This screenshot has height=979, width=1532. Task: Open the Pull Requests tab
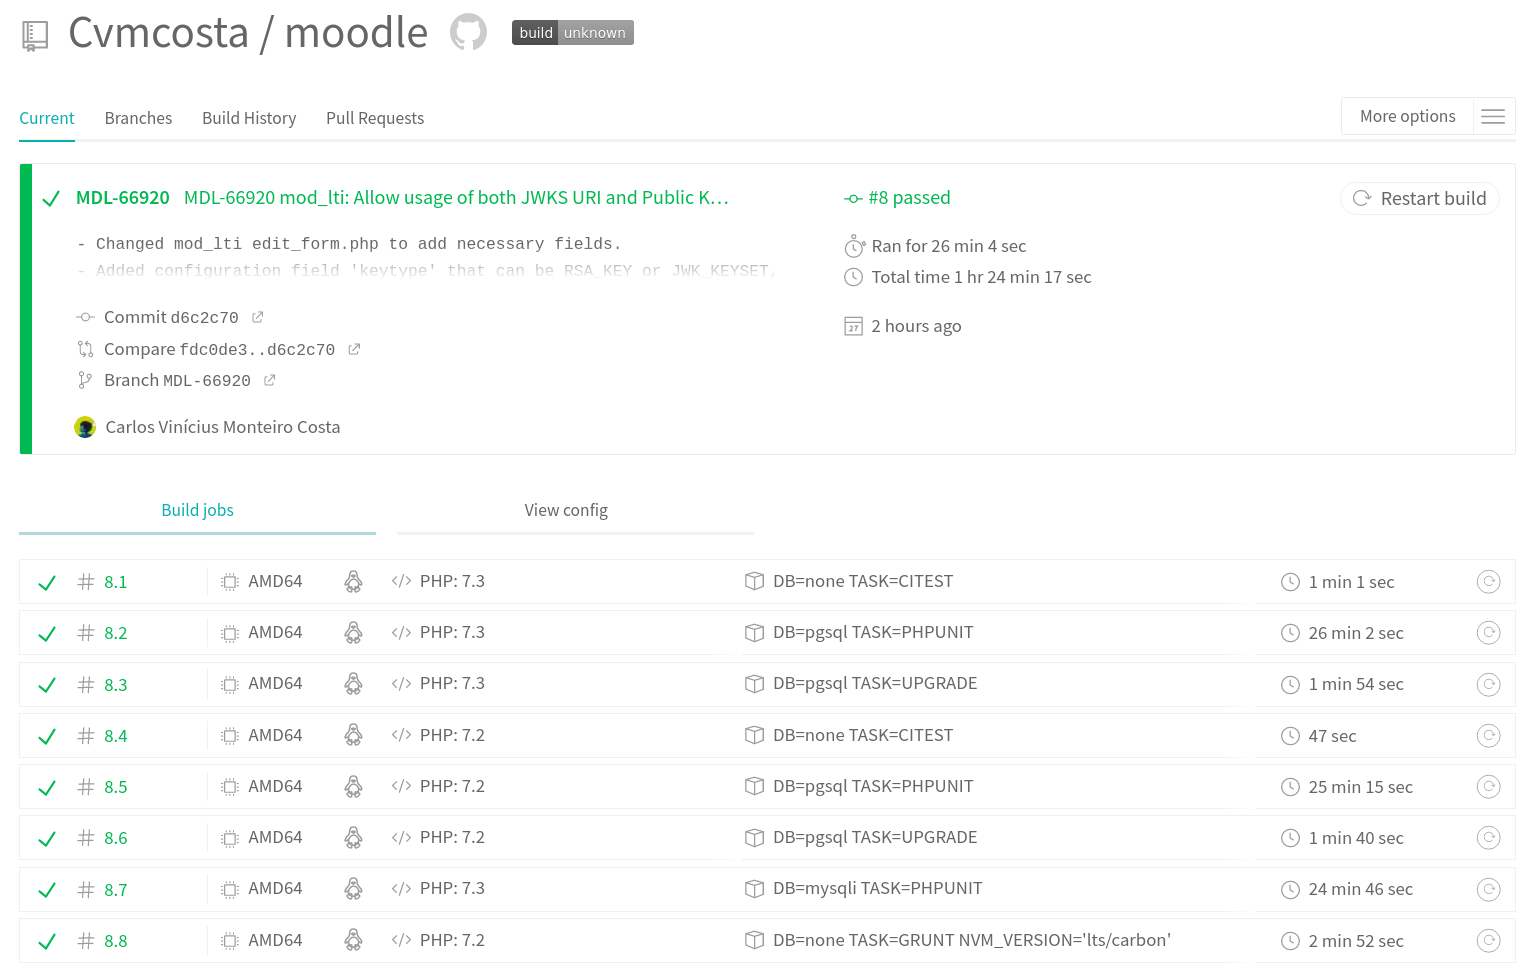pos(375,118)
